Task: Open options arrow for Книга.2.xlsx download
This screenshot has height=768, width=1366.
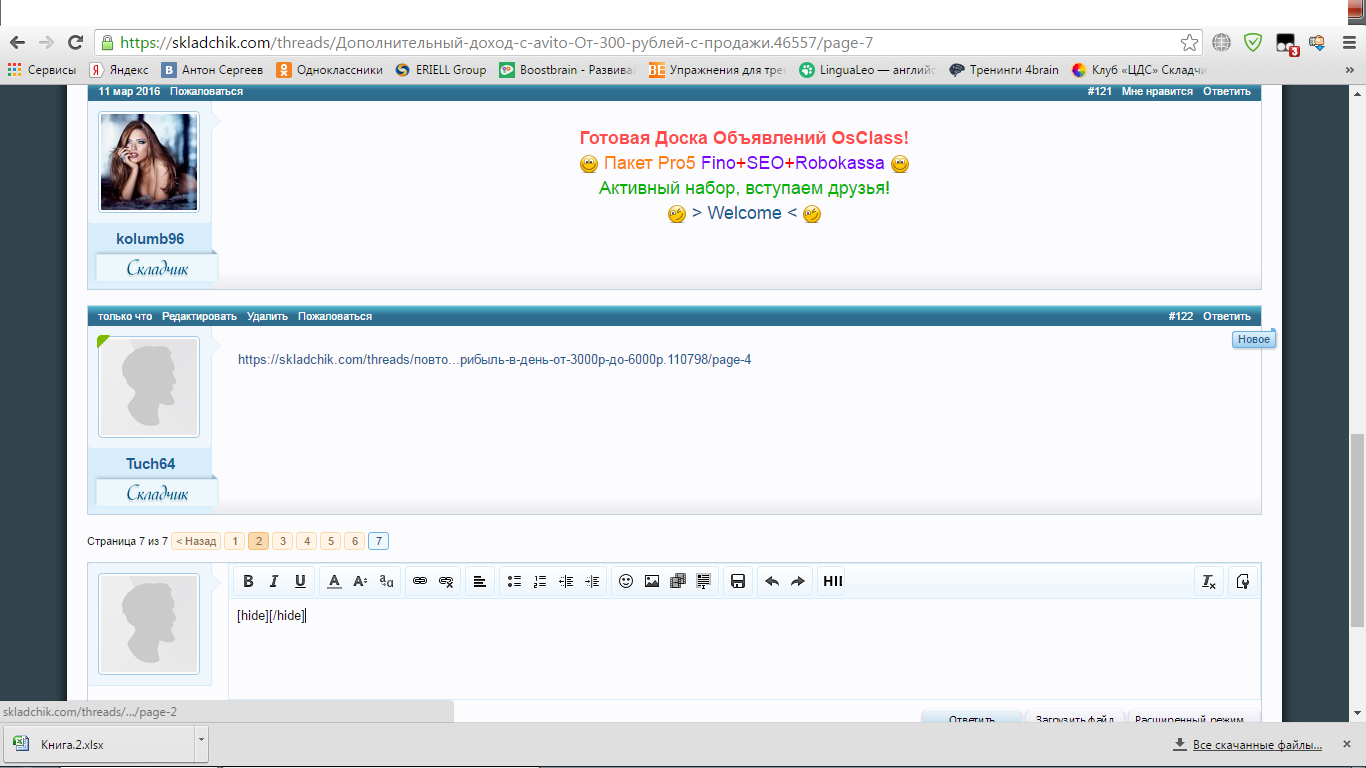Action: (x=201, y=744)
